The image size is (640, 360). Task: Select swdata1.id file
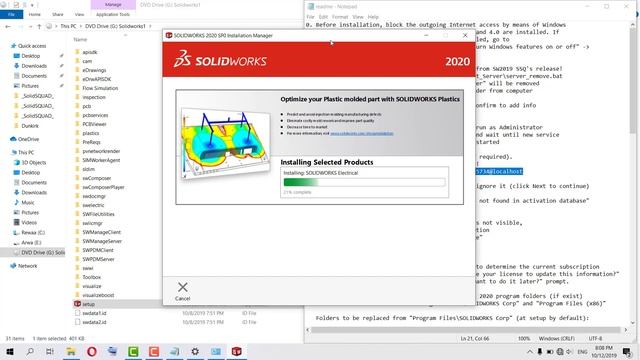94,313
